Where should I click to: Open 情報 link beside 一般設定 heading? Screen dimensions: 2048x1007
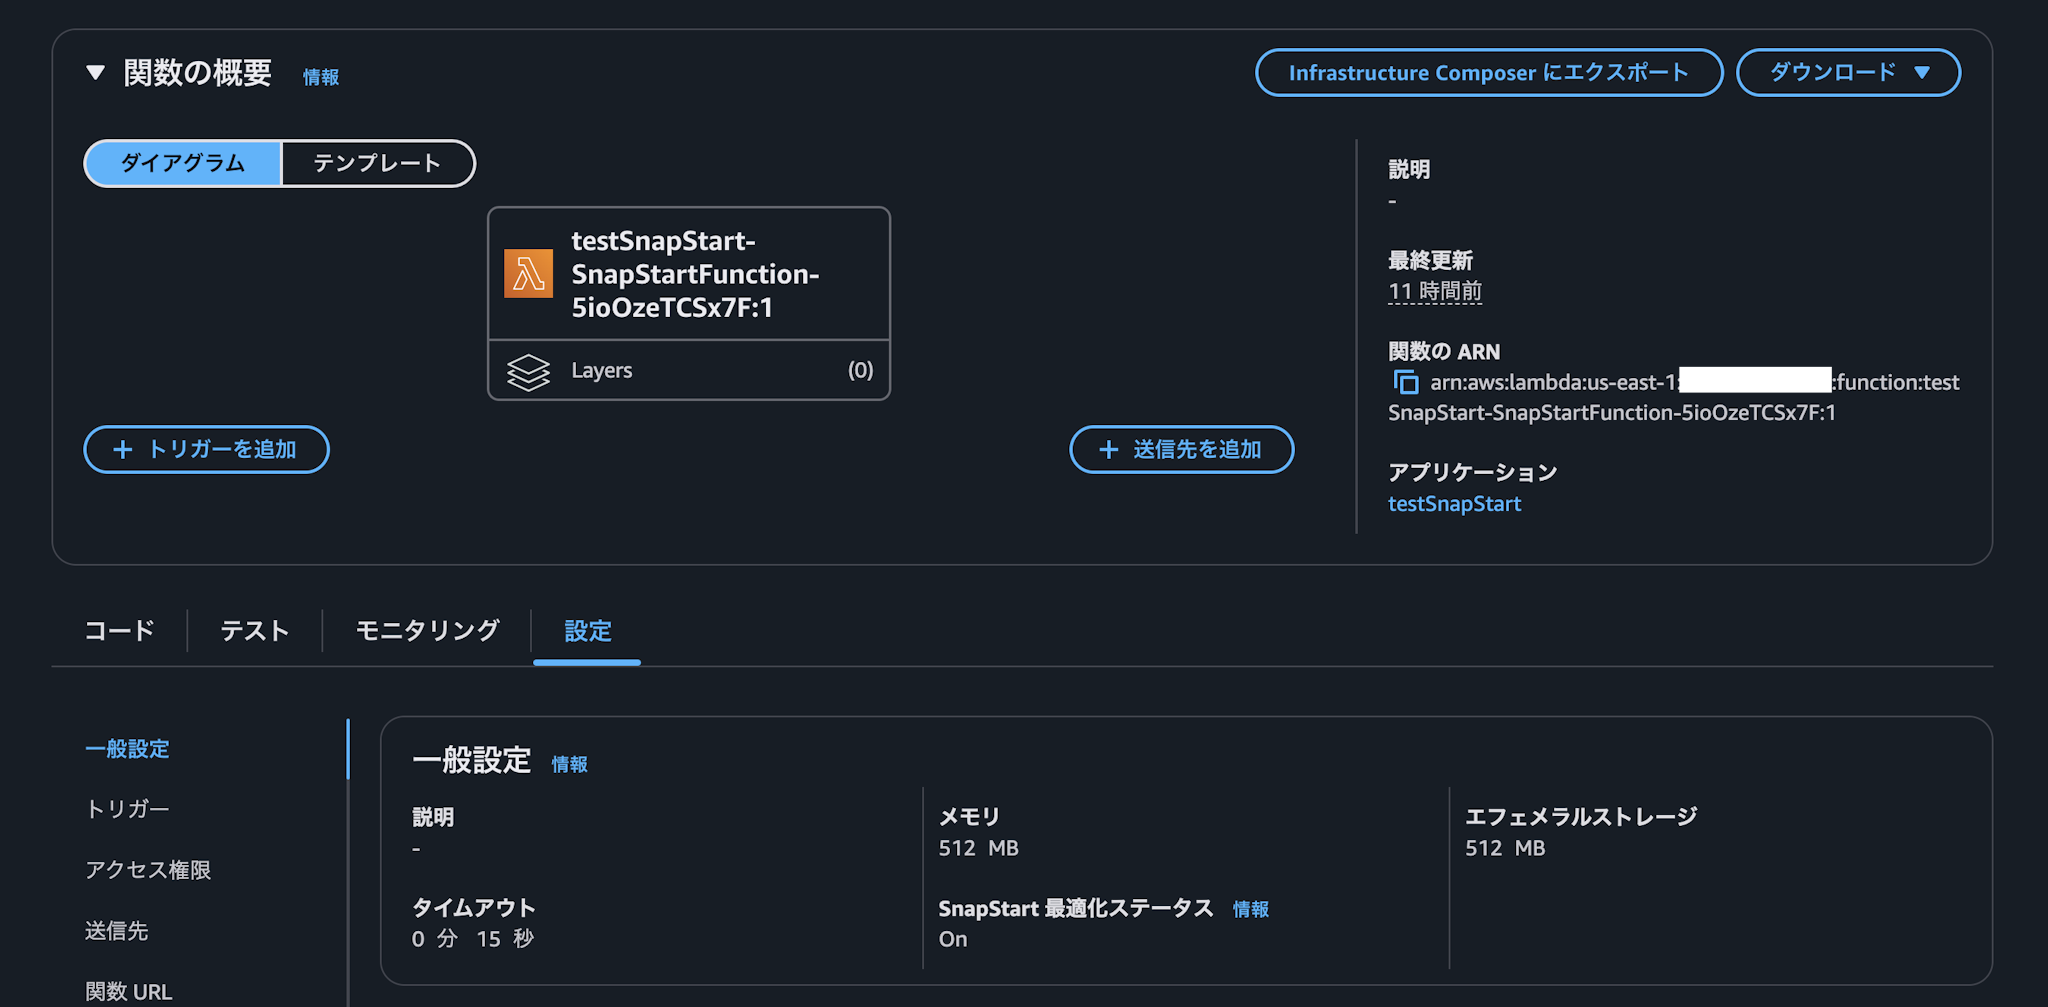pyautogui.click(x=570, y=765)
